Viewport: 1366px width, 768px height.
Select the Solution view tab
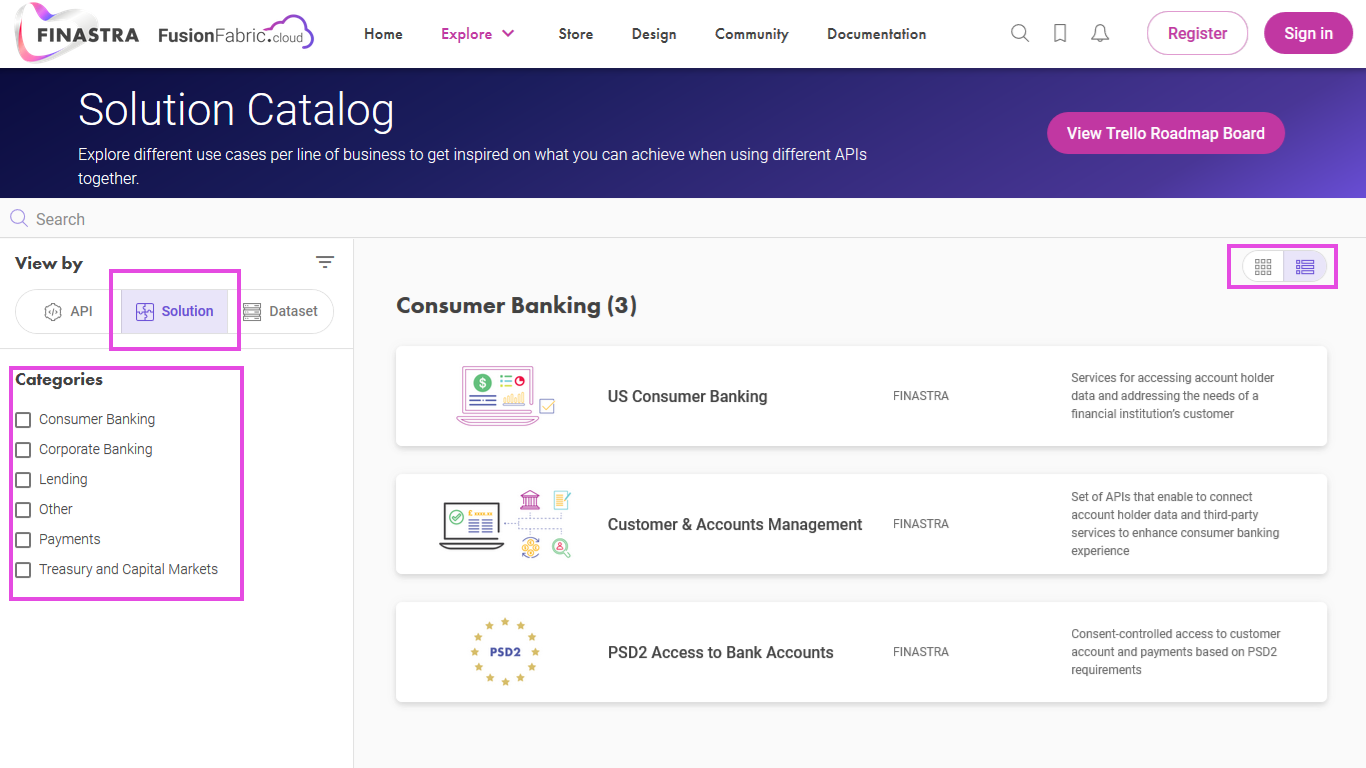(x=174, y=311)
